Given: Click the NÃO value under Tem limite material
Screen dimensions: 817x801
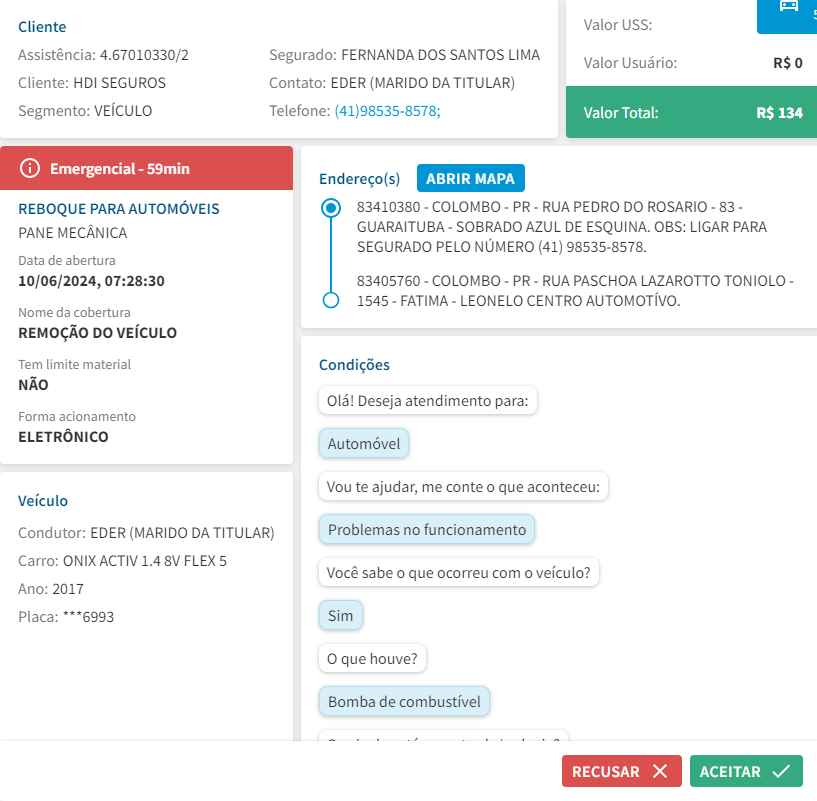Looking at the screenshot, I should pyautogui.click(x=33, y=385).
